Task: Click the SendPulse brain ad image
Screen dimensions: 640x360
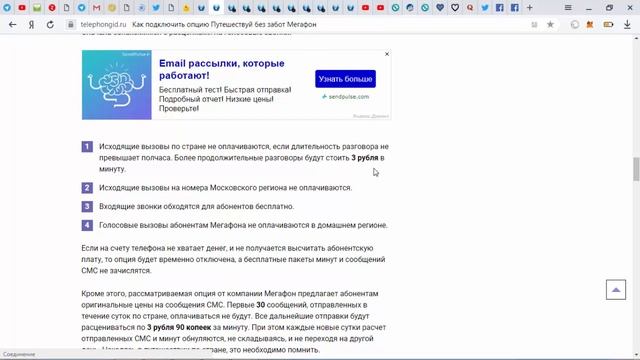Action: (117, 85)
